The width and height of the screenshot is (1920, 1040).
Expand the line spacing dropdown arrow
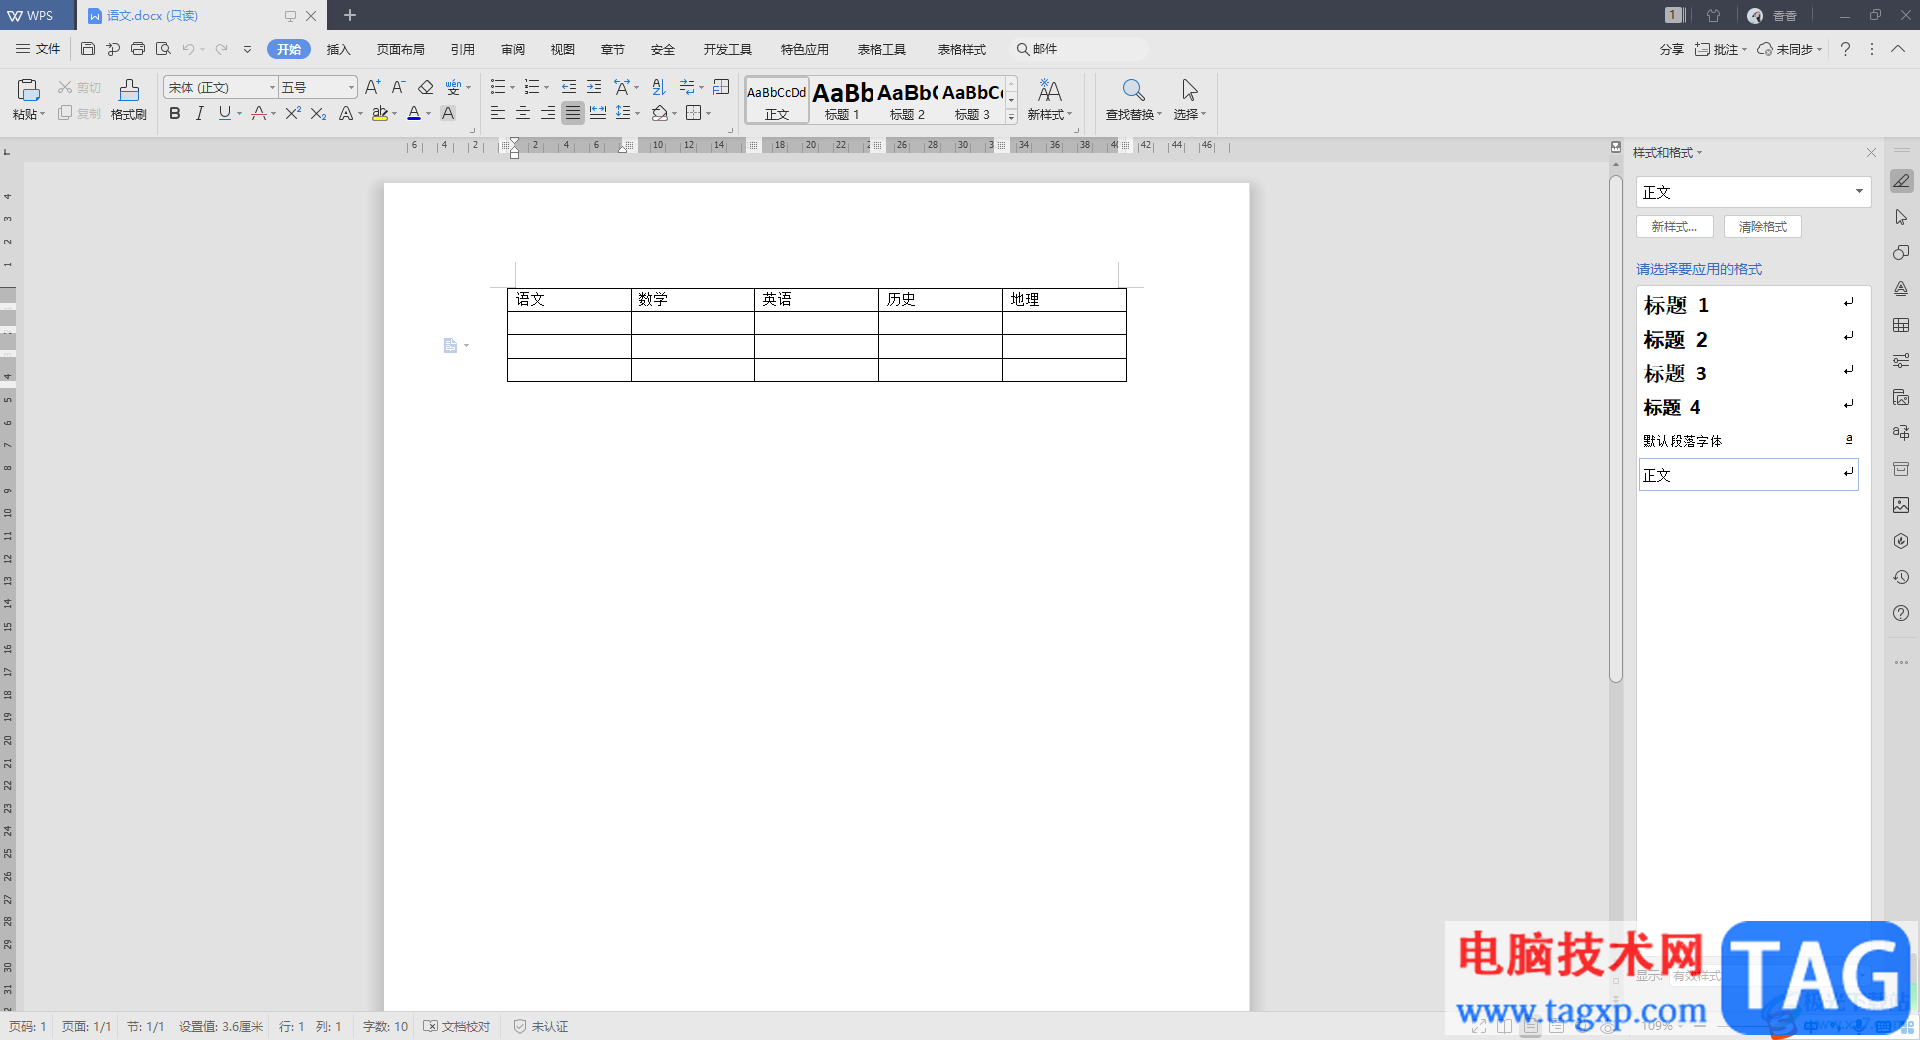coord(637,114)
